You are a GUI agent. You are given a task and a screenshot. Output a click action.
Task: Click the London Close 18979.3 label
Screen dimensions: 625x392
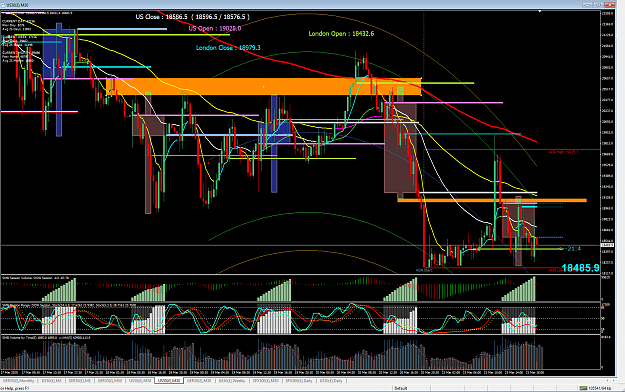[x=228, y=47]
